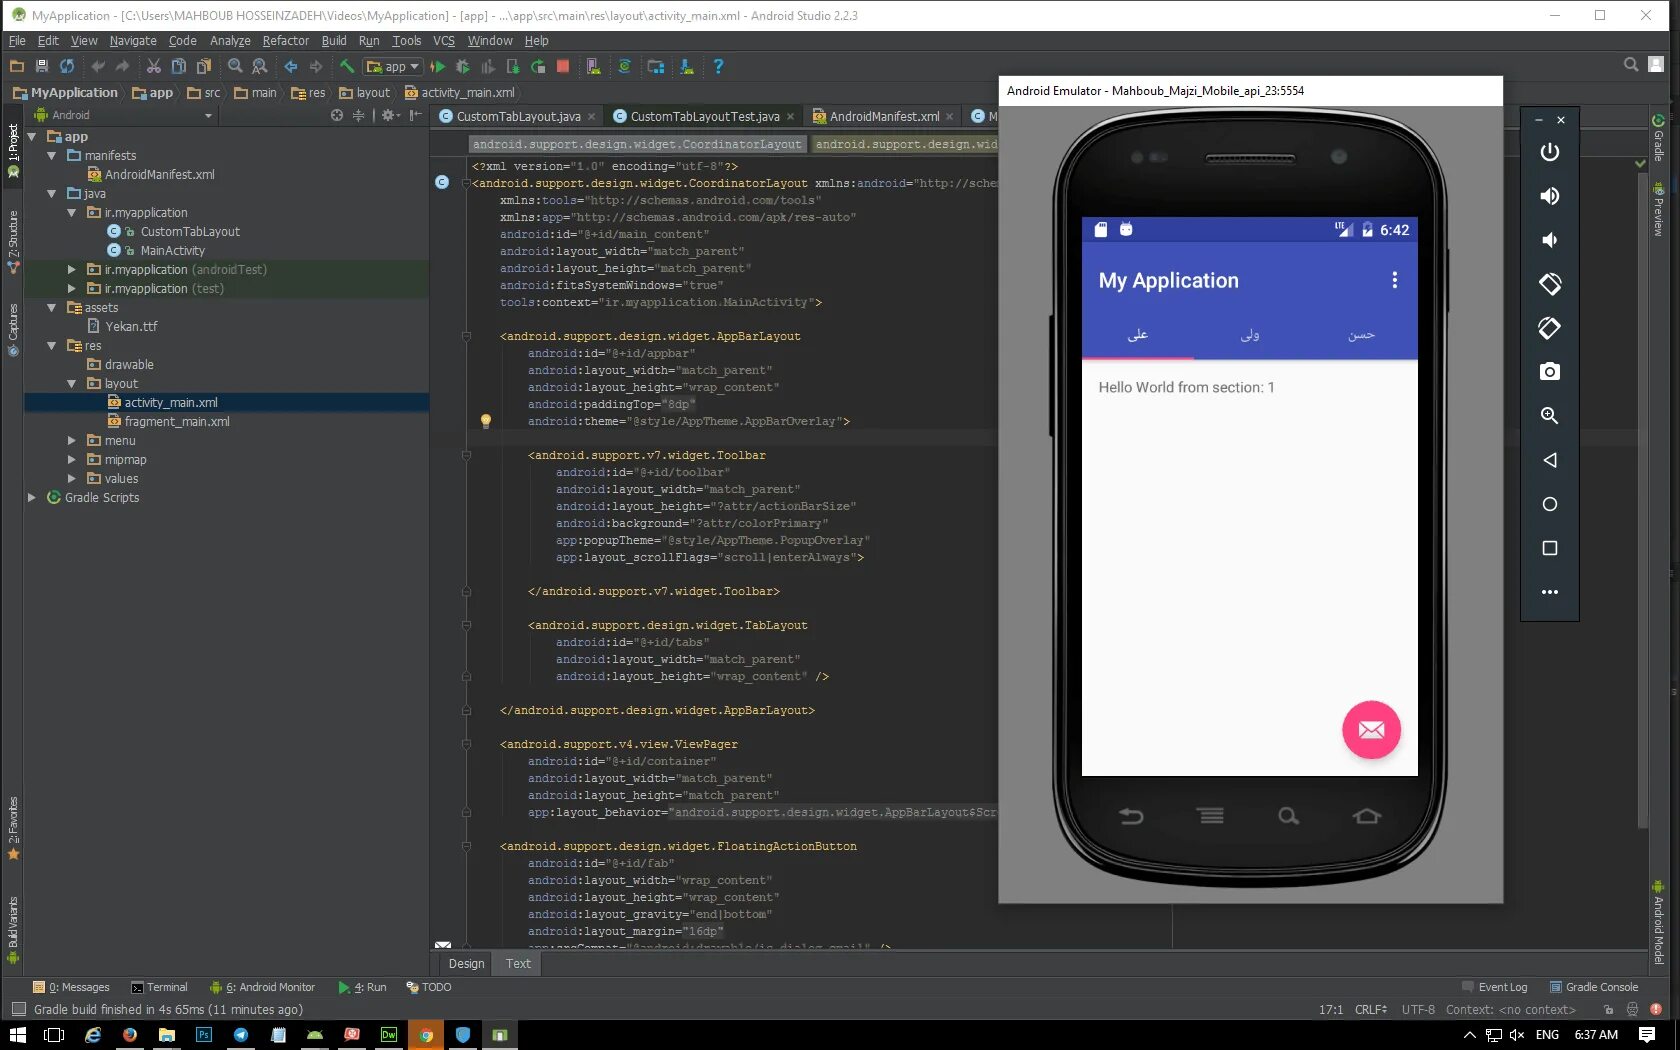This screenshot has height=1050, width=1680.
Task: Expand ir.myapplication (androidTest) package
Action: 72,269
